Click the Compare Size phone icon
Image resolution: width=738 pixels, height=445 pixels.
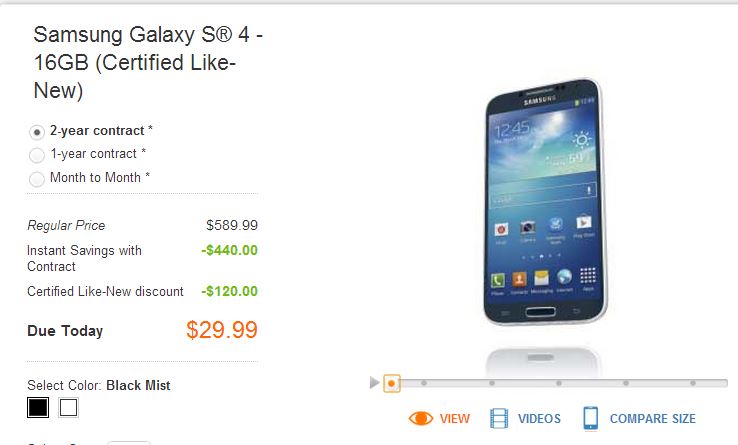(591, 418)
